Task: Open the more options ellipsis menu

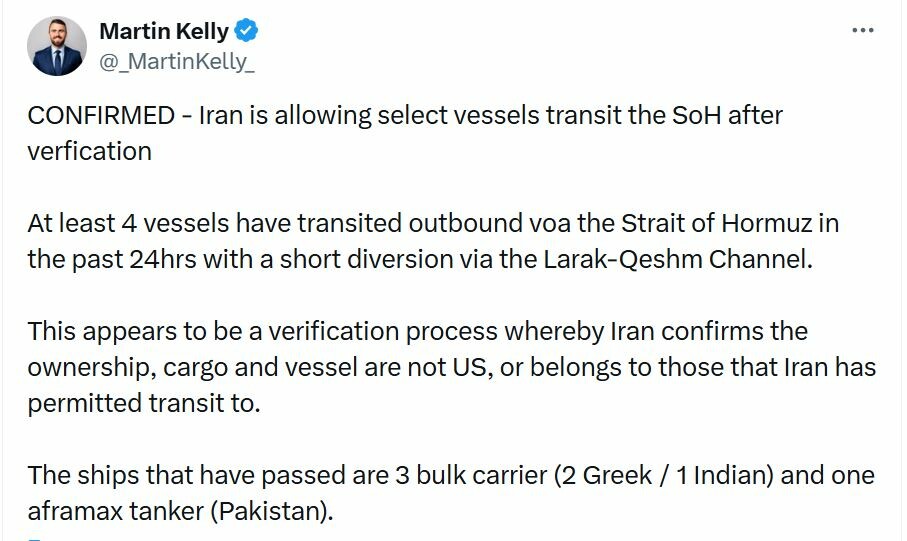Action: [x=862, y=30]
